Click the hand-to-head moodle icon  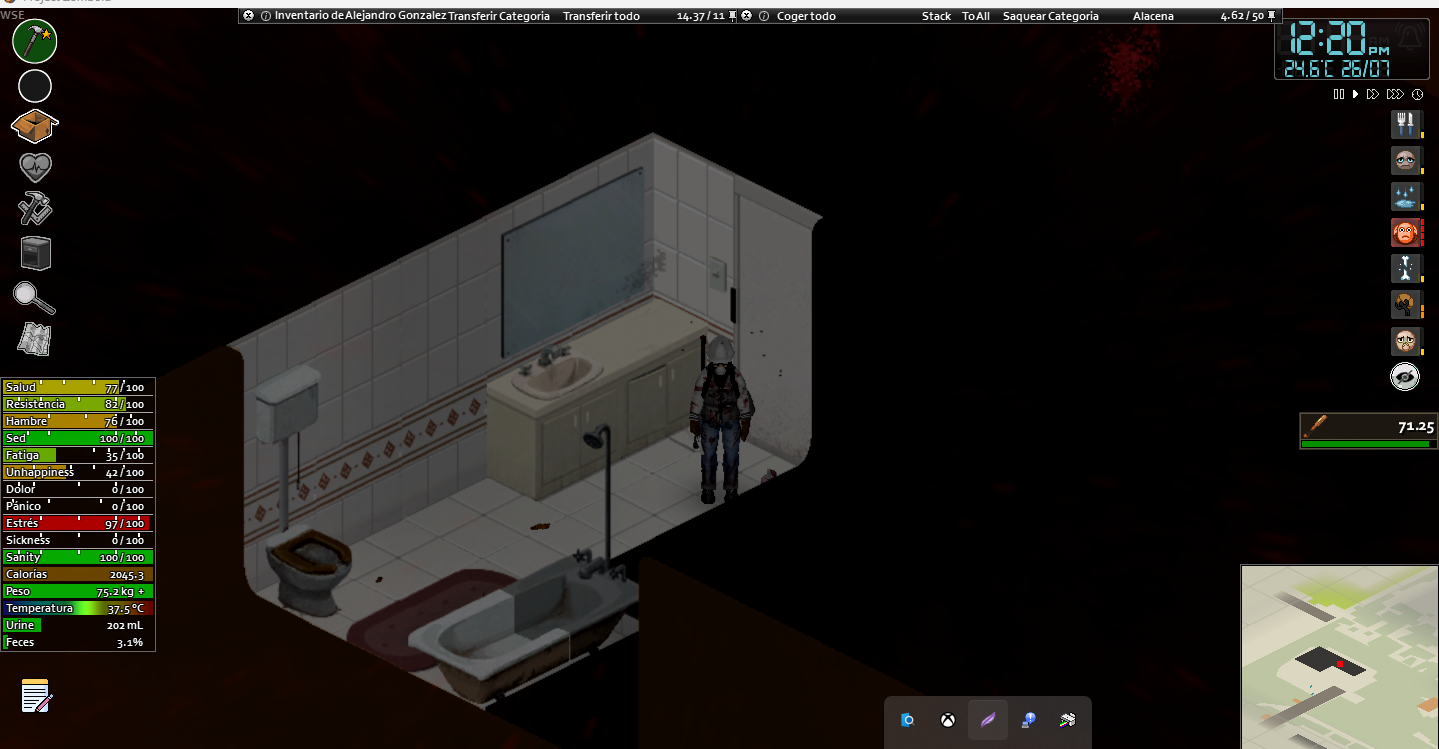[x=1406, y=305]
